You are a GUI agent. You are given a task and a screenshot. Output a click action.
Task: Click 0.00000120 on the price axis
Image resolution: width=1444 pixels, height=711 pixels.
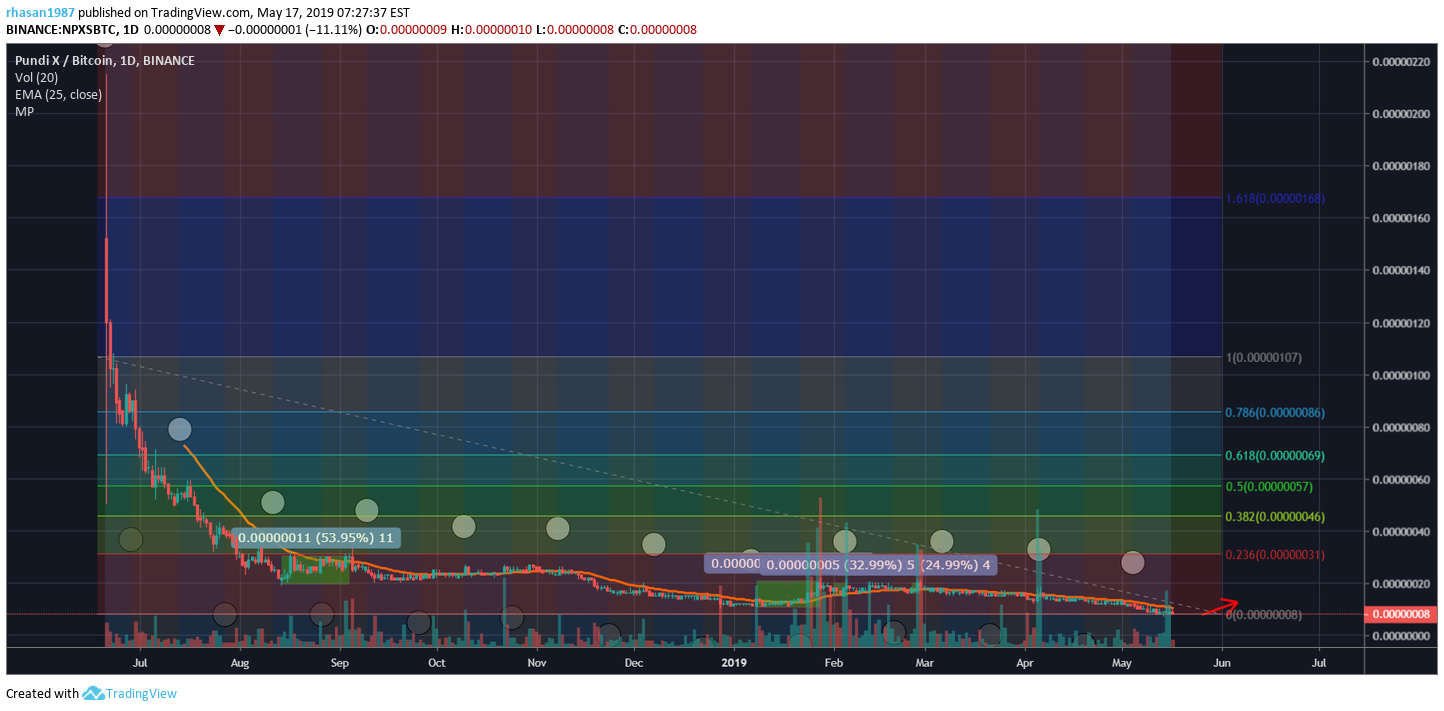point(1402,323)
